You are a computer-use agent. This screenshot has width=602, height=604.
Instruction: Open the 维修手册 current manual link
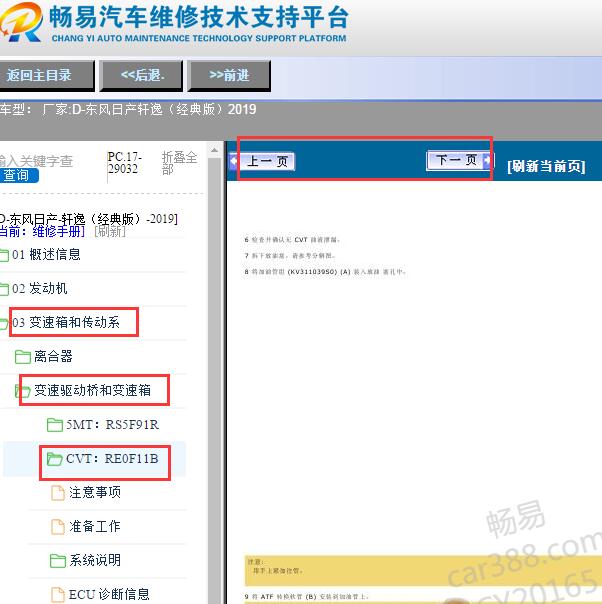pyautogui.click(x=58, y=231)
